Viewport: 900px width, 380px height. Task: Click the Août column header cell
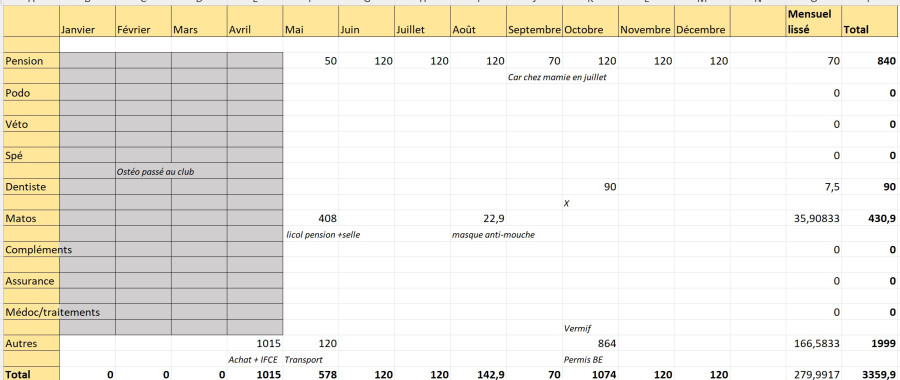478,22
